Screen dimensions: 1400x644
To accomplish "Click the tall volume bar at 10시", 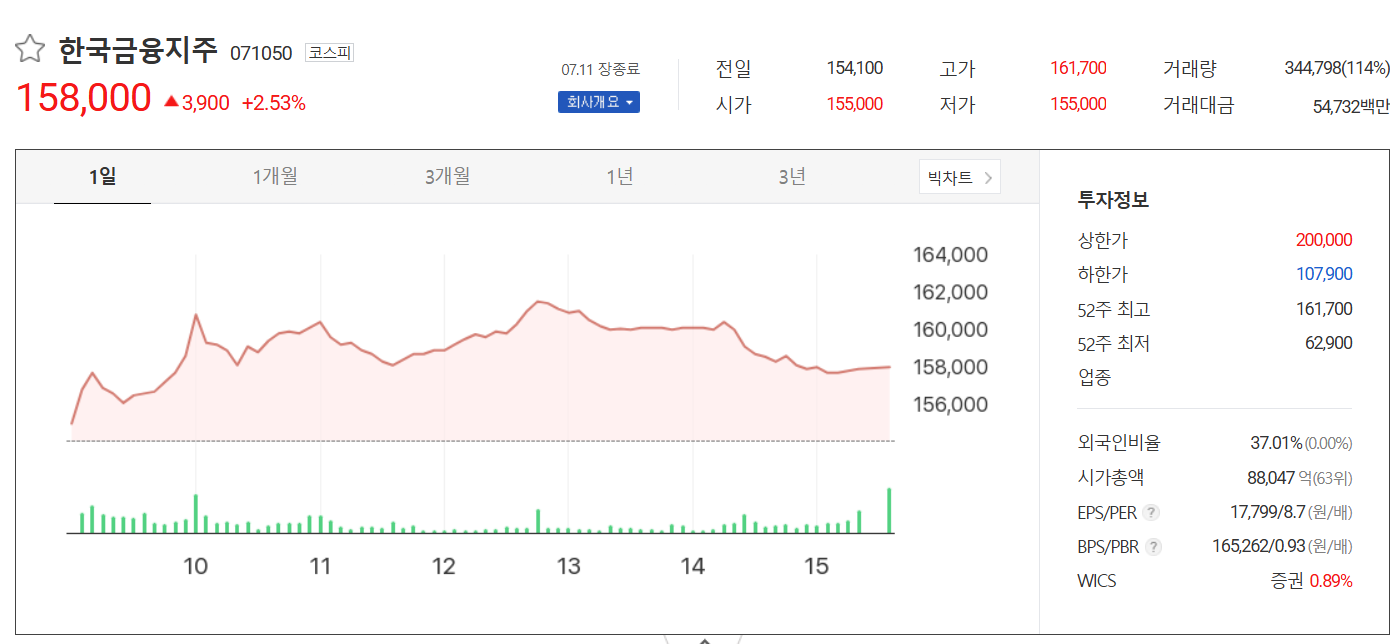I will pyautogui.click(x=196, y=514).
